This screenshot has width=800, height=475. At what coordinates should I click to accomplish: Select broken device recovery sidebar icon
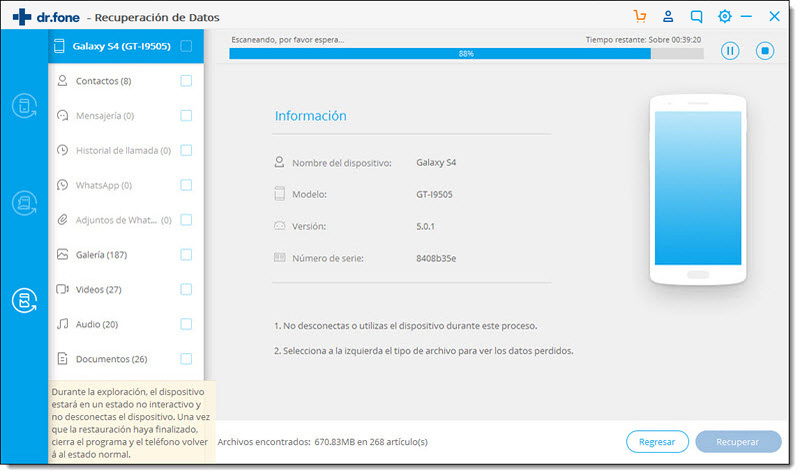[x=24, y=301]
